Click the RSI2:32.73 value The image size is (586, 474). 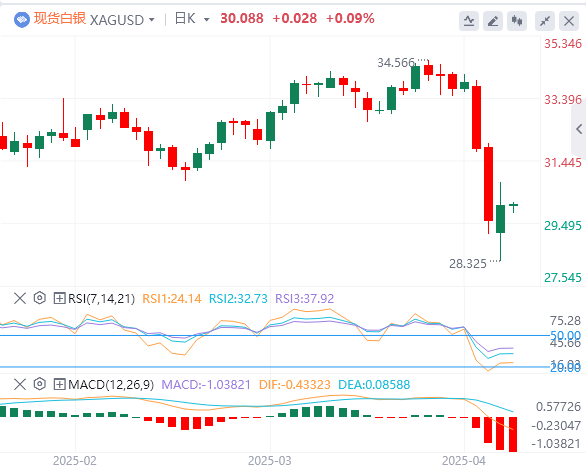[x=238, y=299]
